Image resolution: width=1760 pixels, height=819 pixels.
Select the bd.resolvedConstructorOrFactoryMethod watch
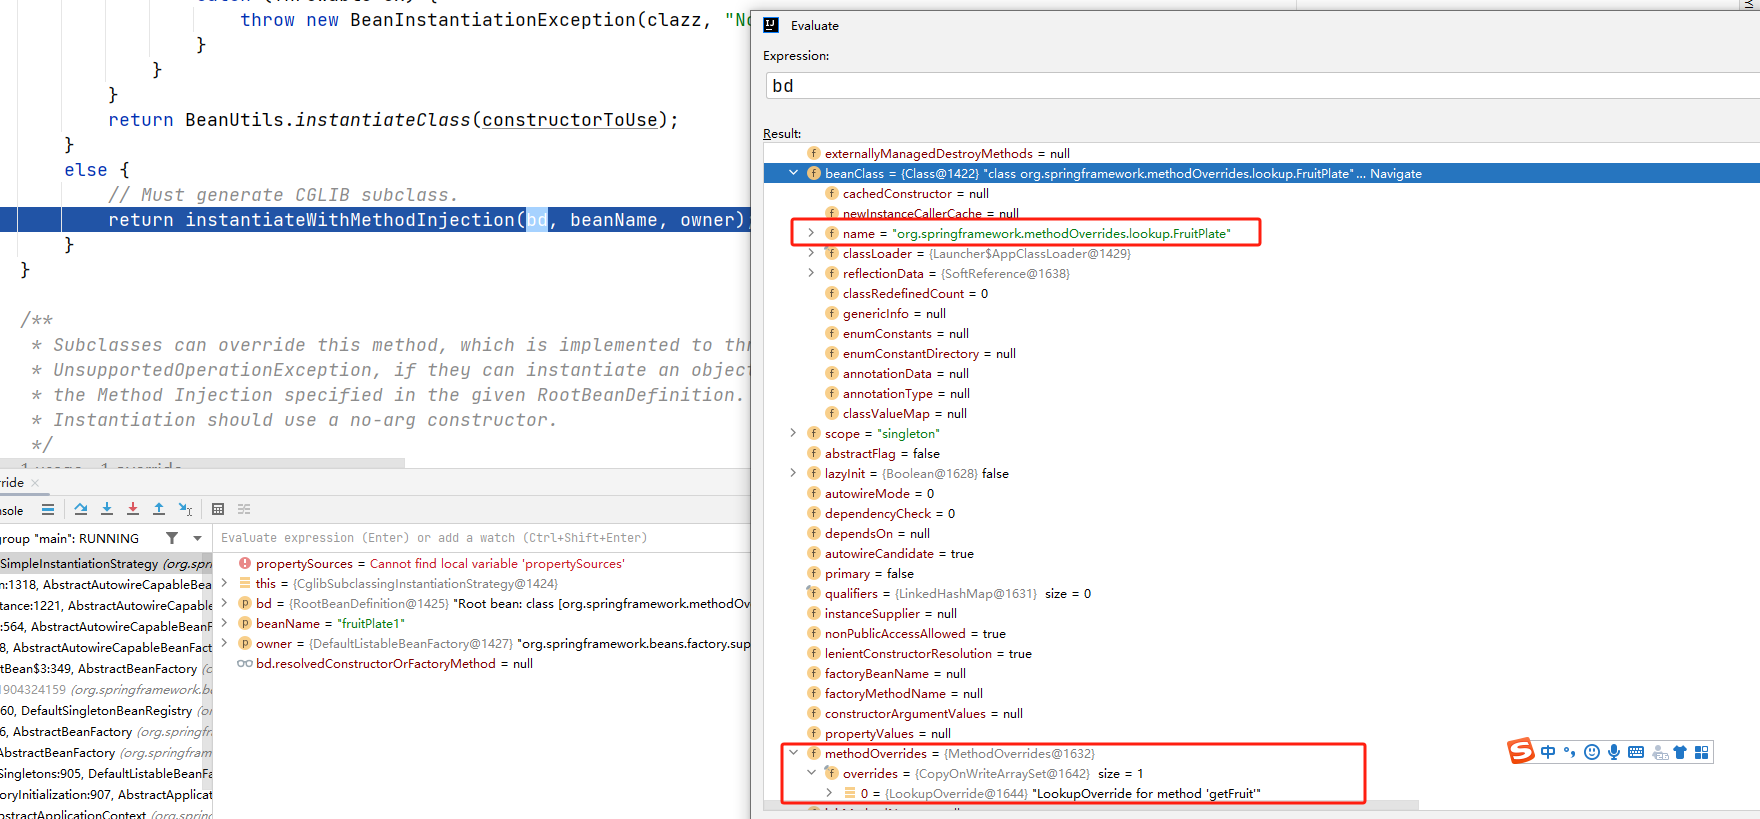point(482,663)
